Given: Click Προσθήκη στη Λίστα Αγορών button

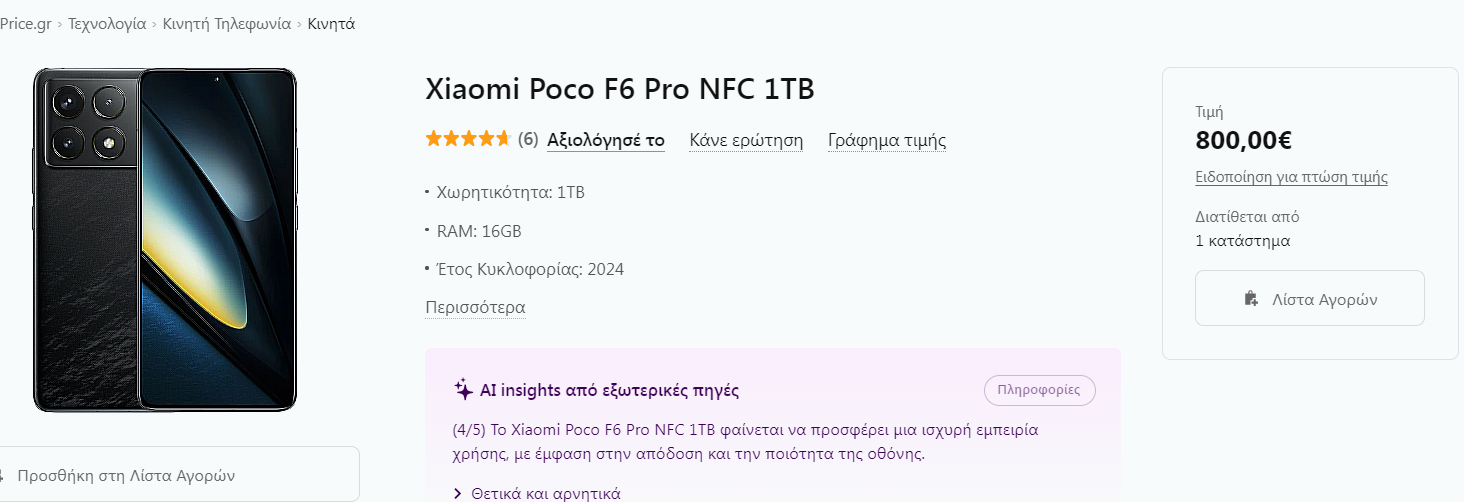Looking at the screenshot, I should 180,475.
